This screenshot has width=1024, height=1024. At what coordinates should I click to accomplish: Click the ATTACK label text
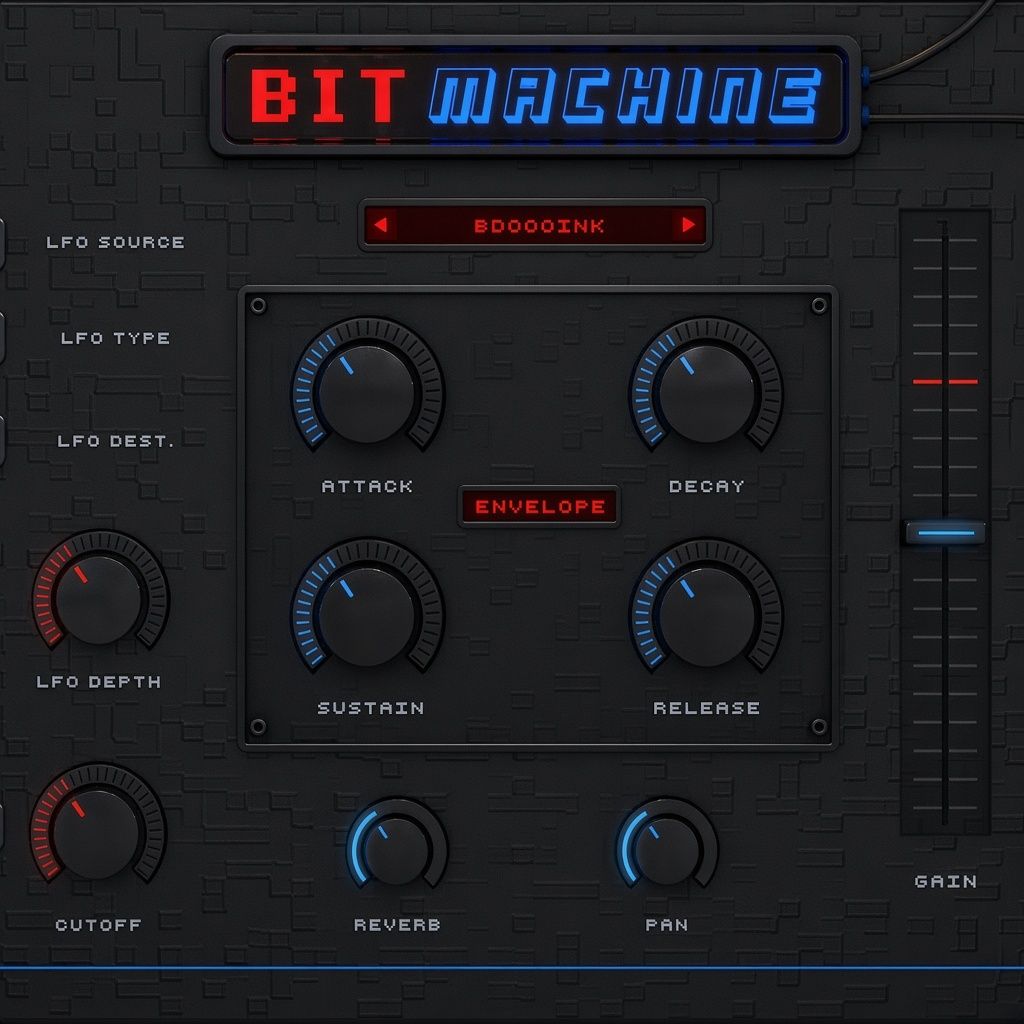click(x=367, y=487)
